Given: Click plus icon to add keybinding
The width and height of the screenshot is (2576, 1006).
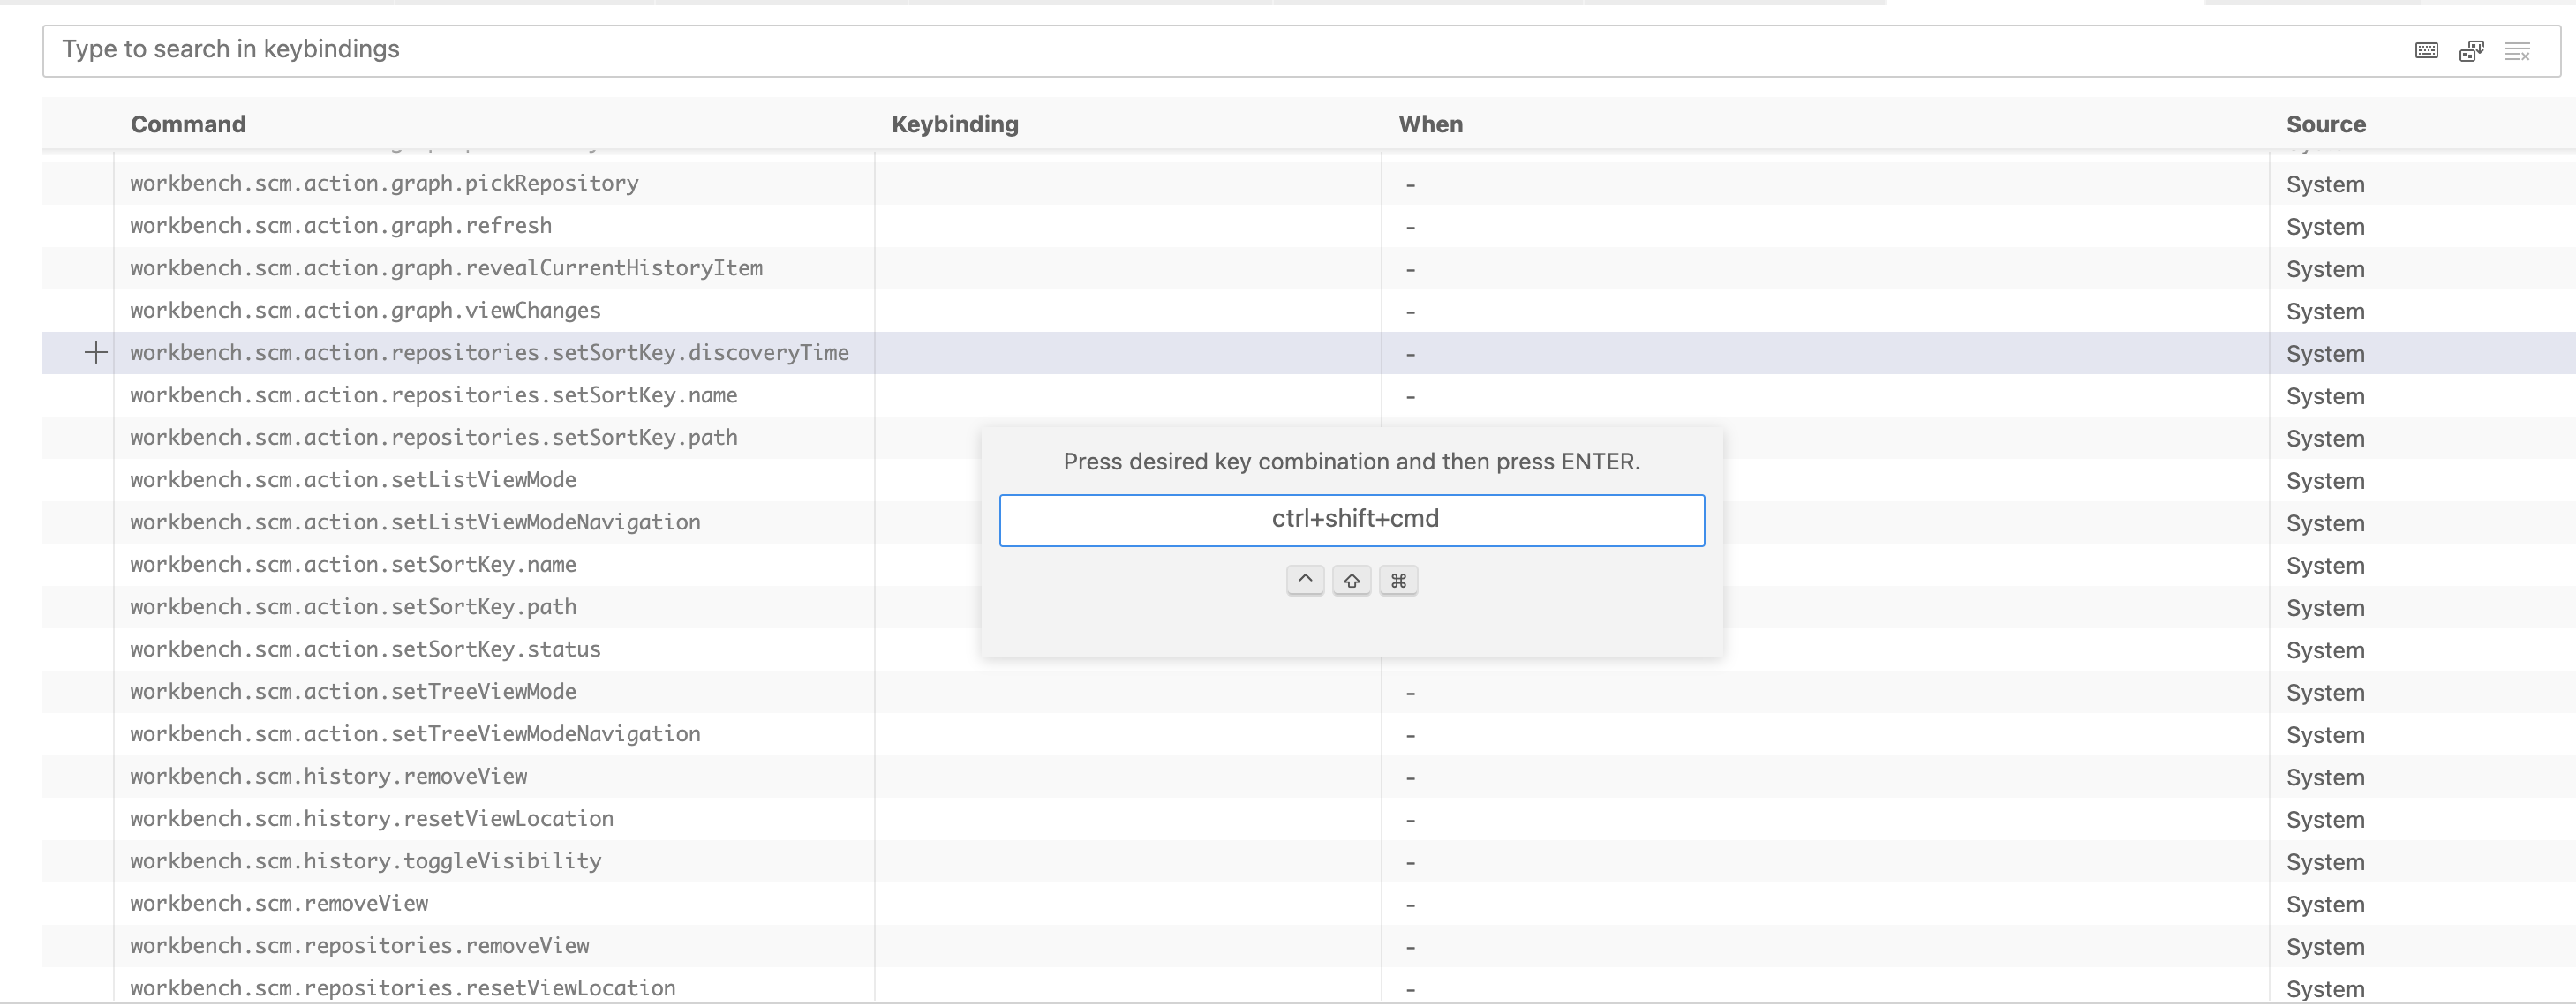Looking at the screenshot, I should point(96,353).
